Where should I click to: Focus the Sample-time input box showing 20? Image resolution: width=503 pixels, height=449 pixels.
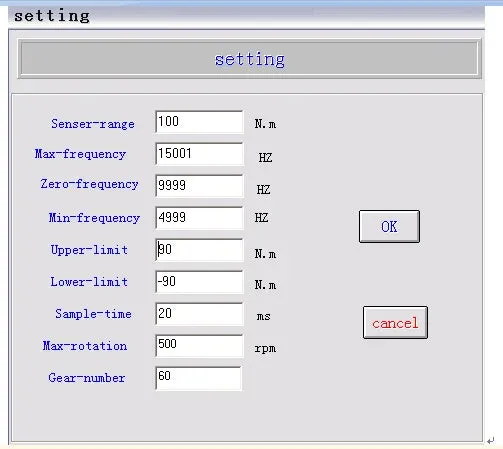[199, 314]
